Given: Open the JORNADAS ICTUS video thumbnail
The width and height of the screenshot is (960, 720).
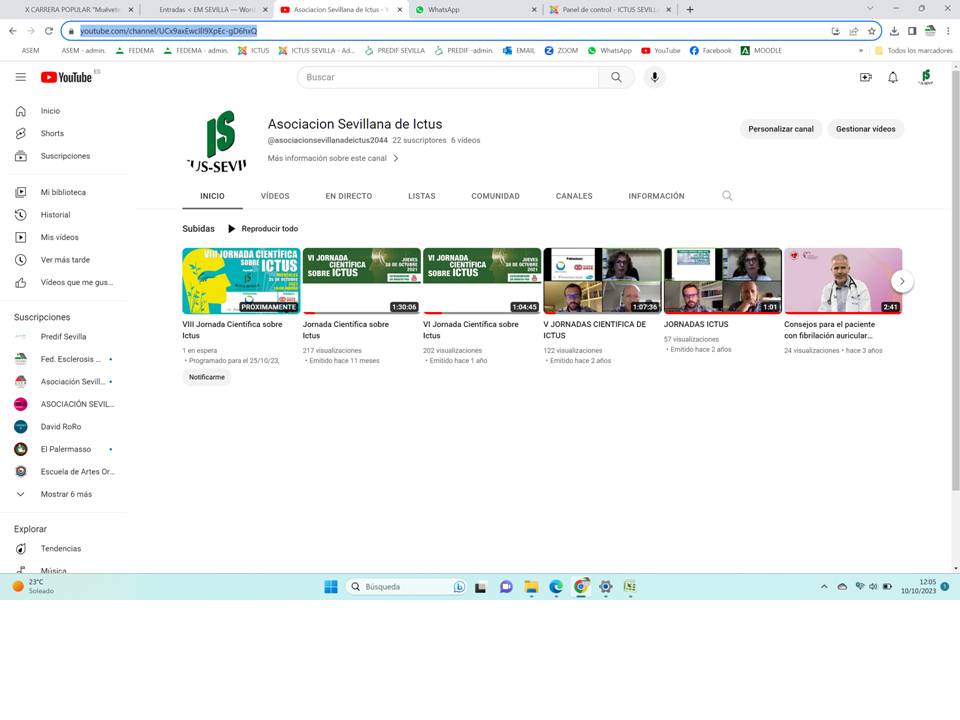Looking at the screenshot, I should click(x=722, y=278).
